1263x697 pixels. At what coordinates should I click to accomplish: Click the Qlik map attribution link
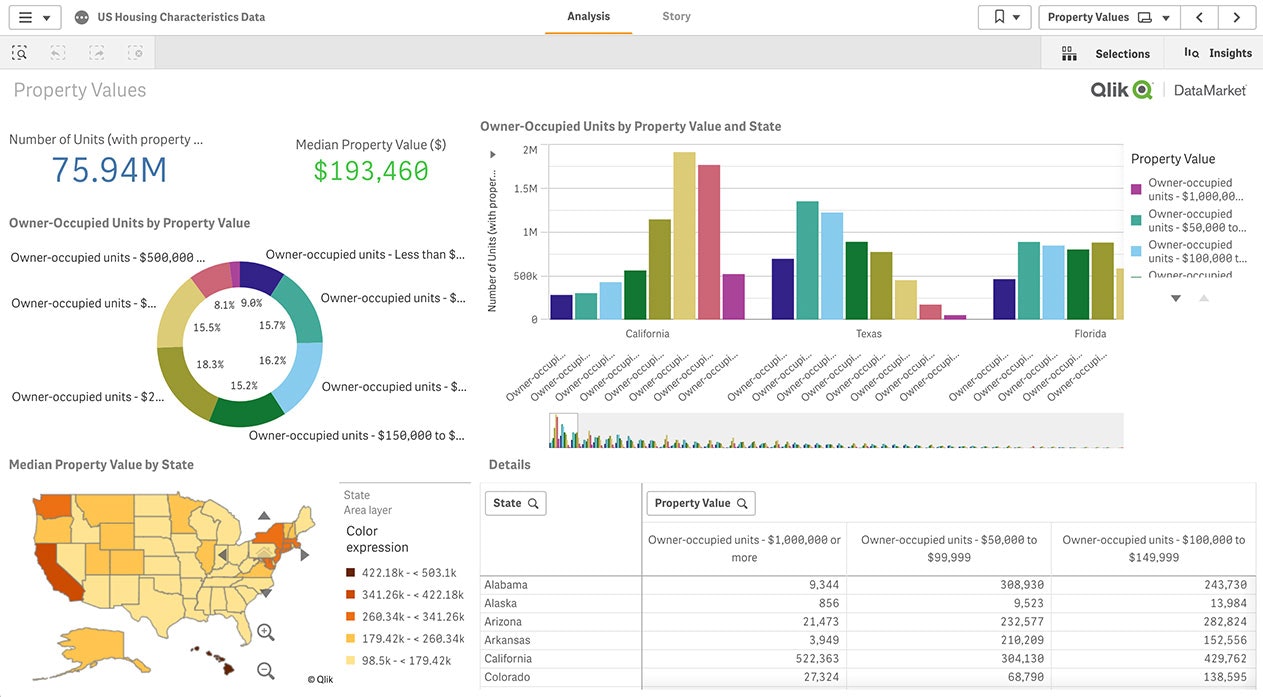point(320,680)
